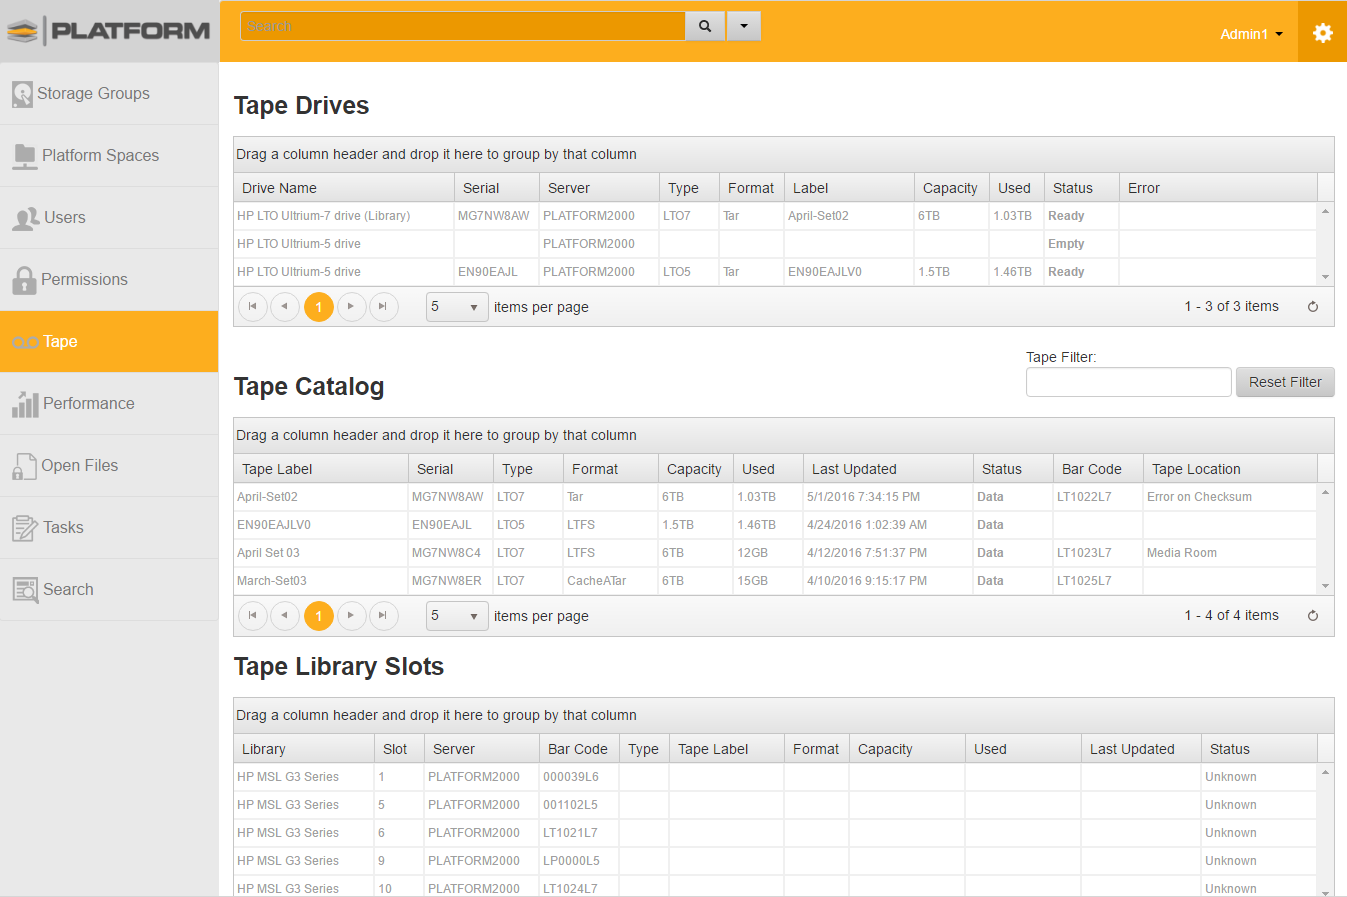The image size is (1347, 897).
Task: Sort Tape Catalog by Capacity column
Action: tap(694, 469)
